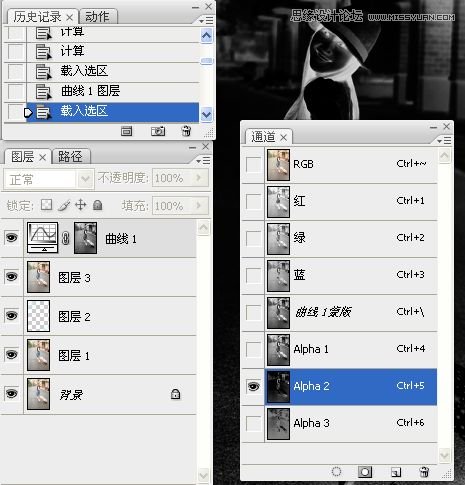Select the Alpha 3 channel

(351, 424)
